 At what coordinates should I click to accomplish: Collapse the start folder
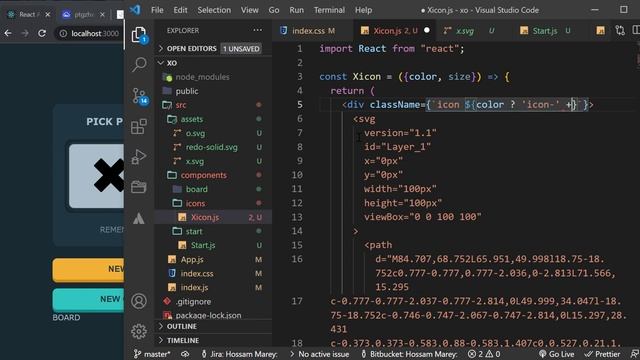tap(213, 231)
